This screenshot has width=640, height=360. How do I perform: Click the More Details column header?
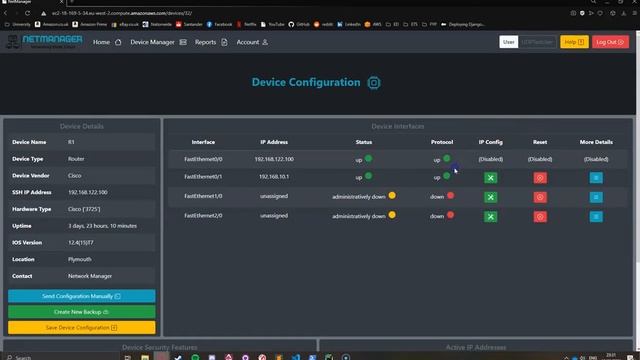point(596,142)
